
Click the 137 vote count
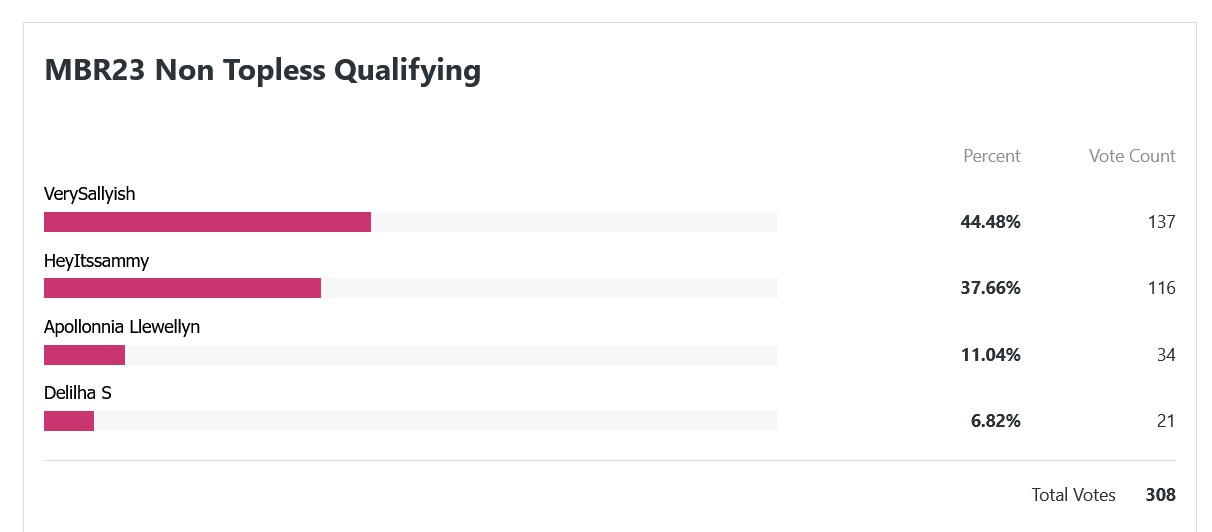tap(1162, 222)
